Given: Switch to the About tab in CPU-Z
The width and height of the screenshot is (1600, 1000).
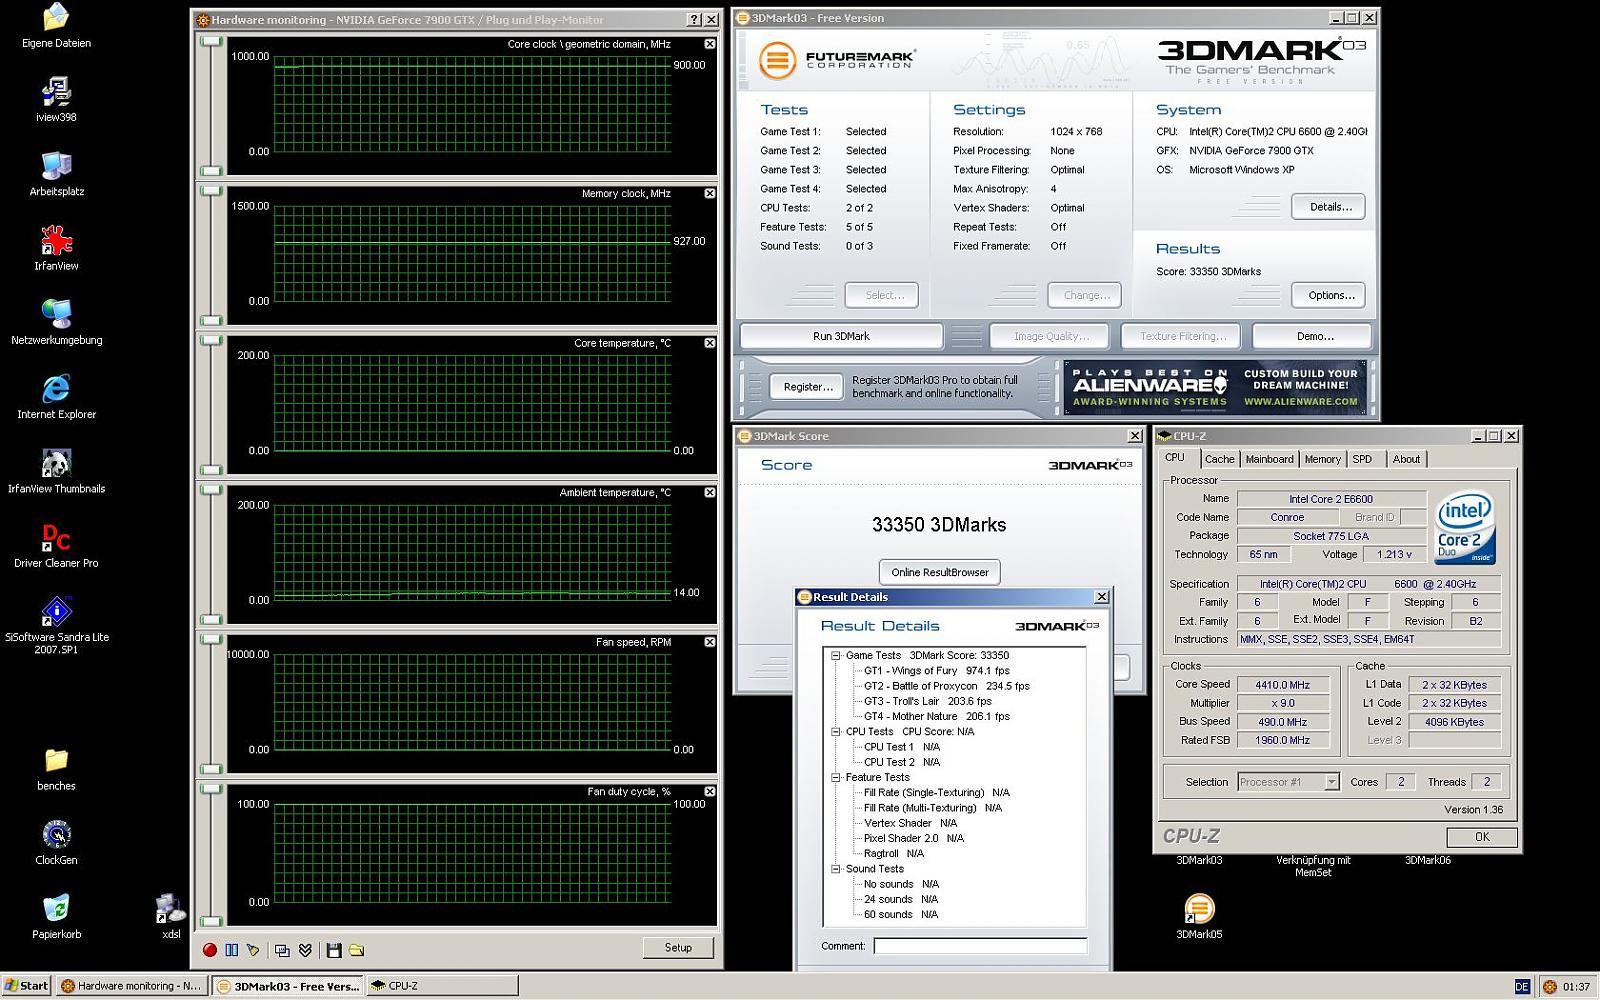Looking at the screenshot, I should [x=1406, y=459].
